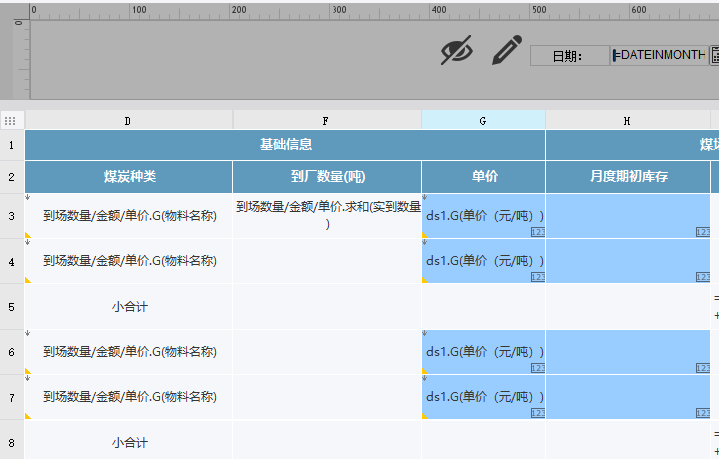Select row 7 header
Screen dimensions: 719x459
click(x=12, y=397)
